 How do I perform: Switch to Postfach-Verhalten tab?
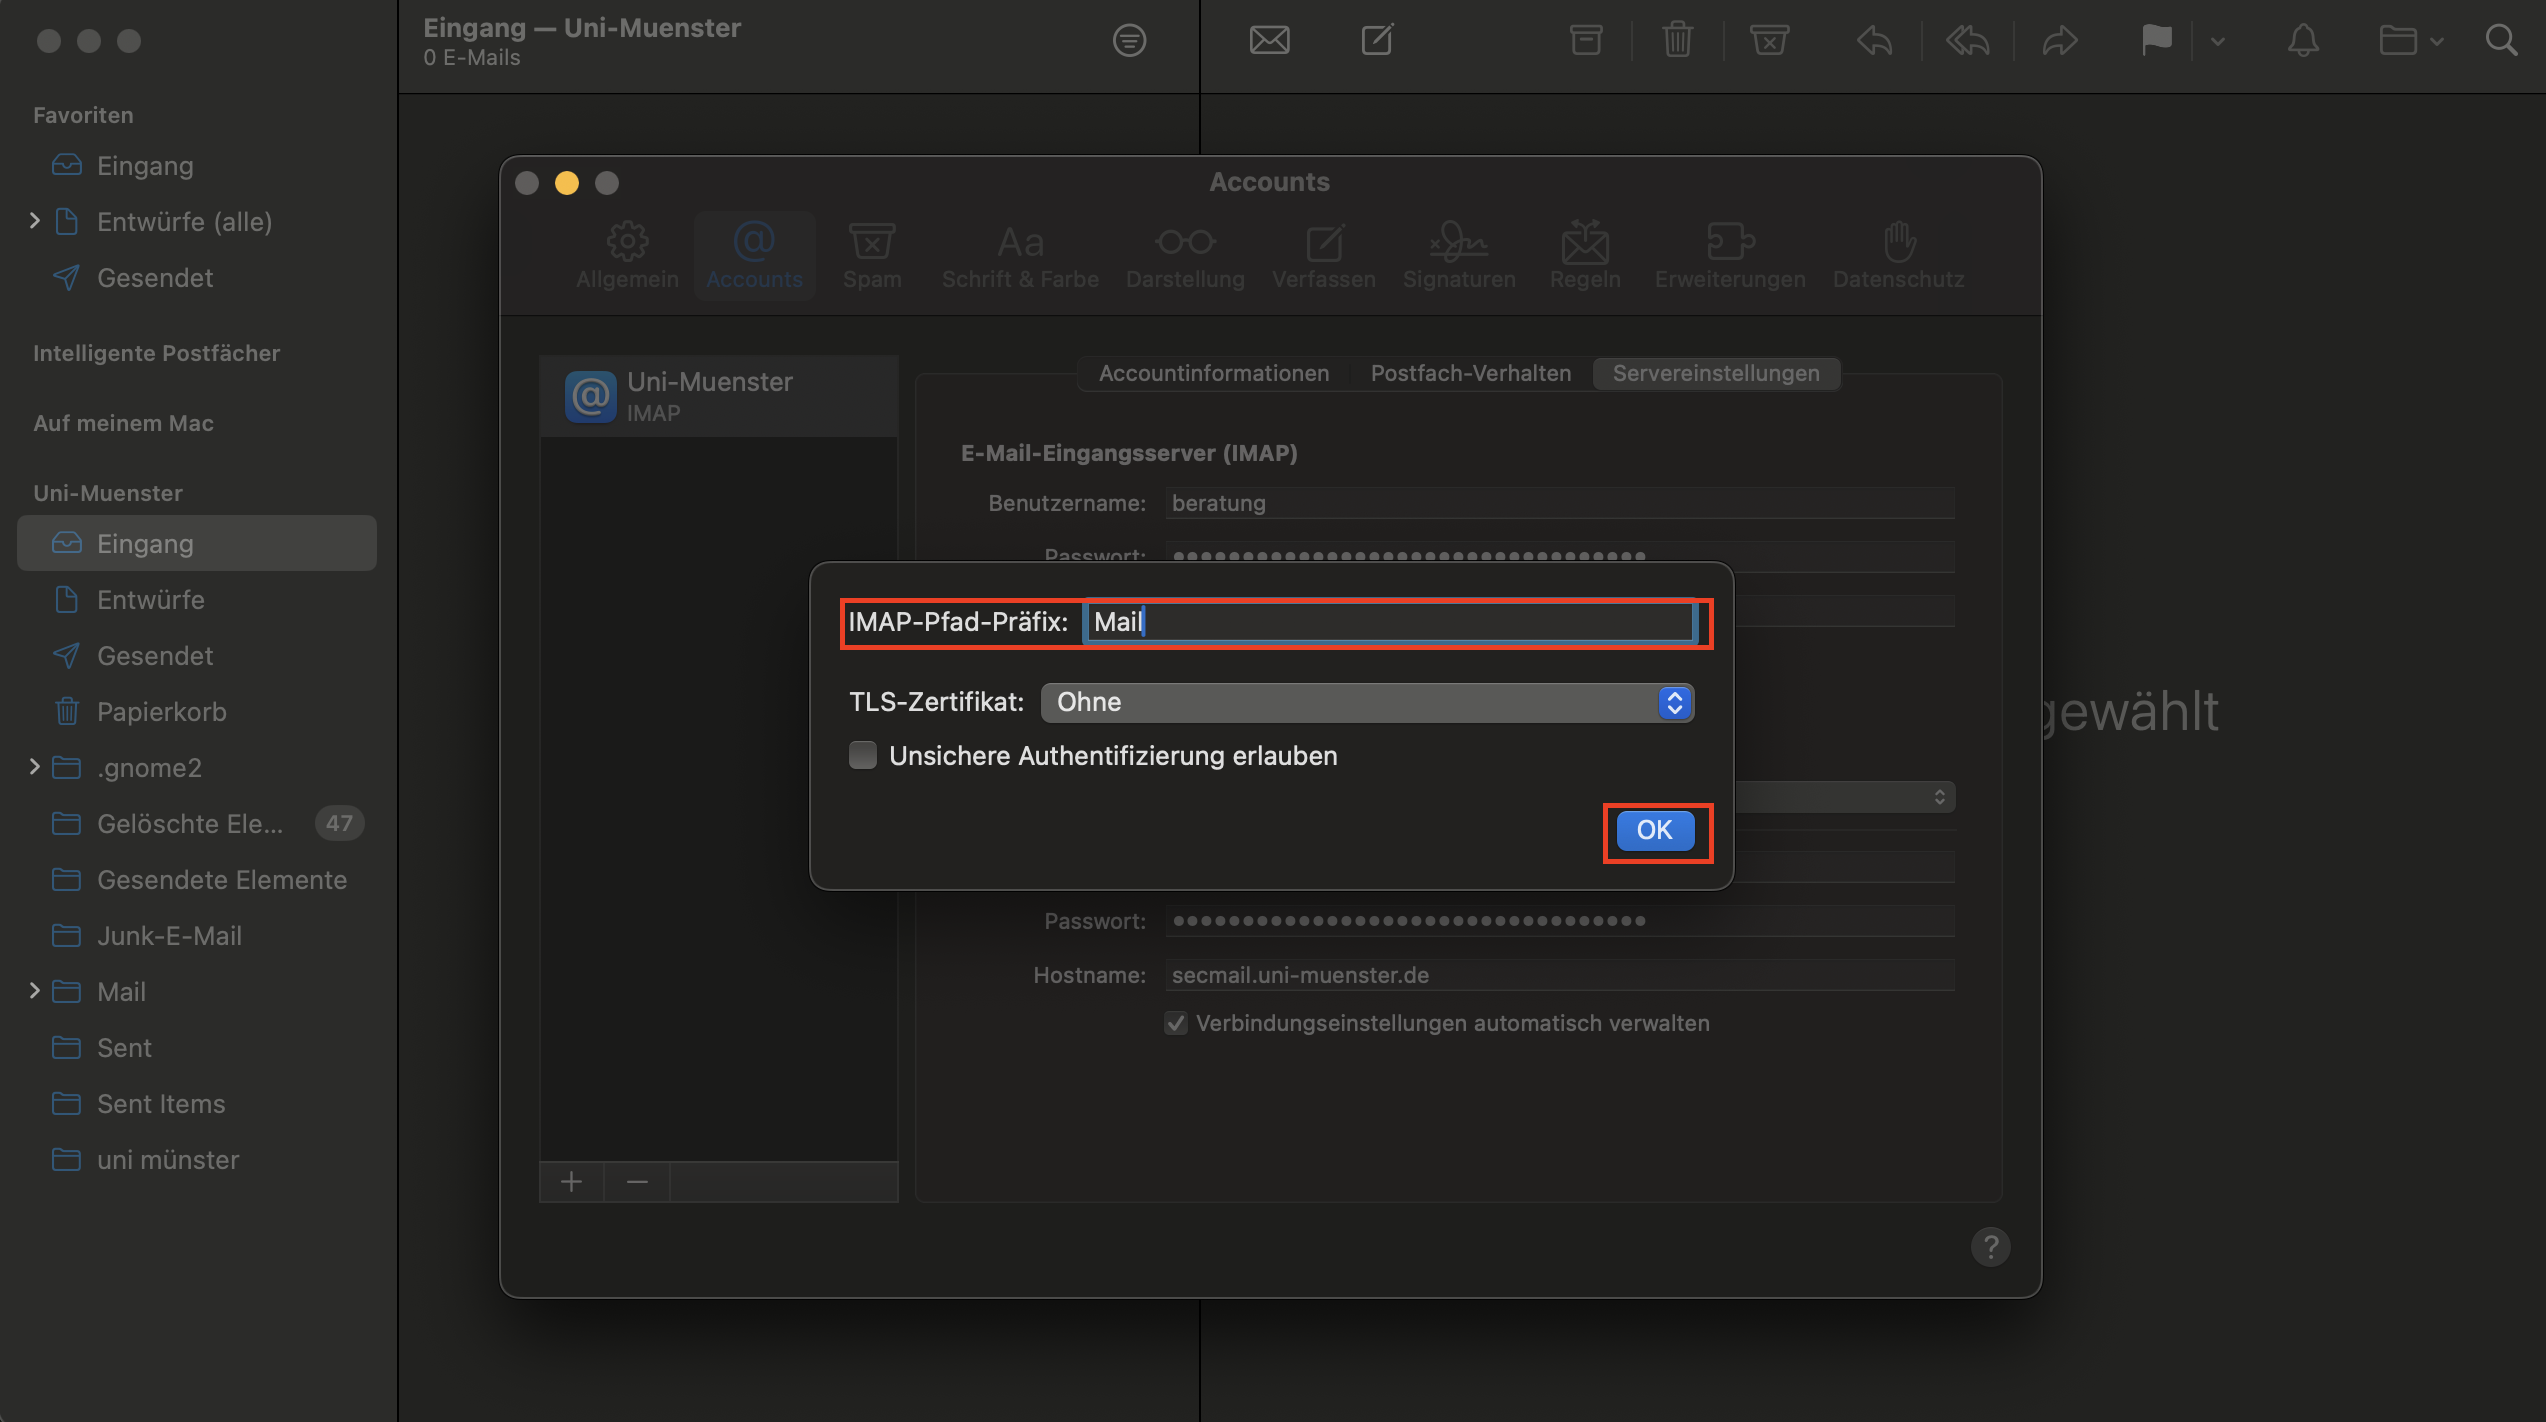(x=1470, y=373)
